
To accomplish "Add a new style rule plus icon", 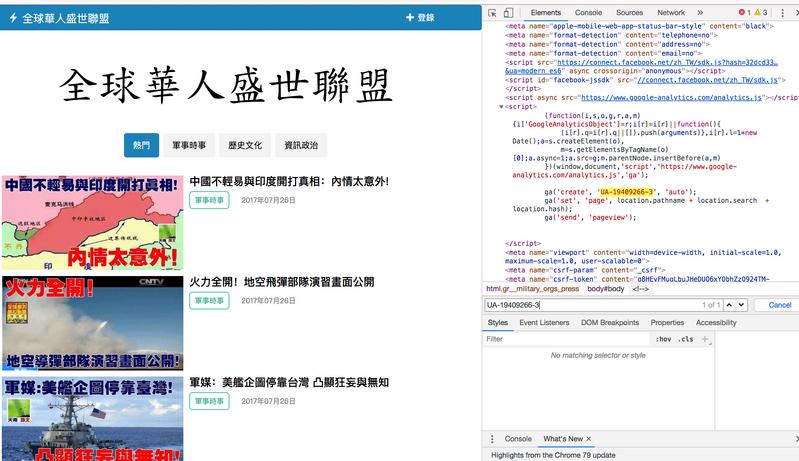I will click(706, 339).
